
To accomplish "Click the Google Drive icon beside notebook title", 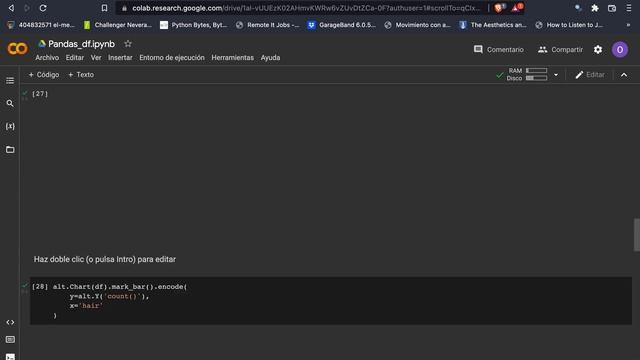I will point(42,43).
